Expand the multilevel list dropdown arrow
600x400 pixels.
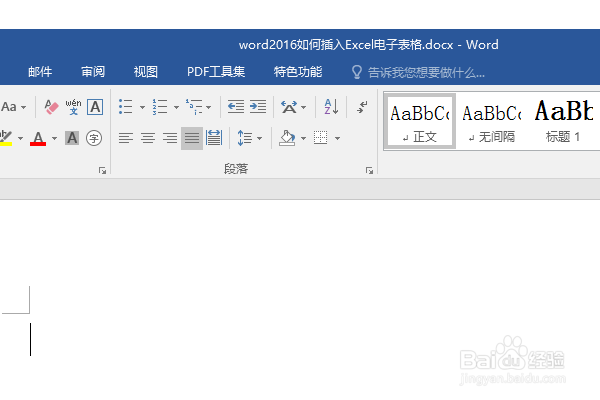point(209,107)
